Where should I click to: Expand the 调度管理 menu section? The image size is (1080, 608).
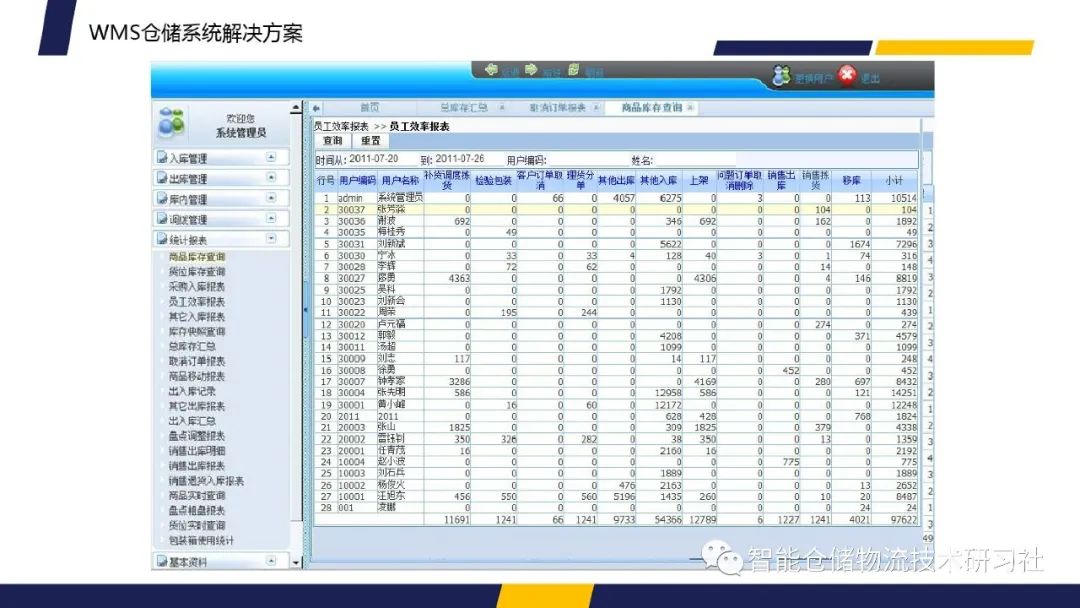[271, 217]
